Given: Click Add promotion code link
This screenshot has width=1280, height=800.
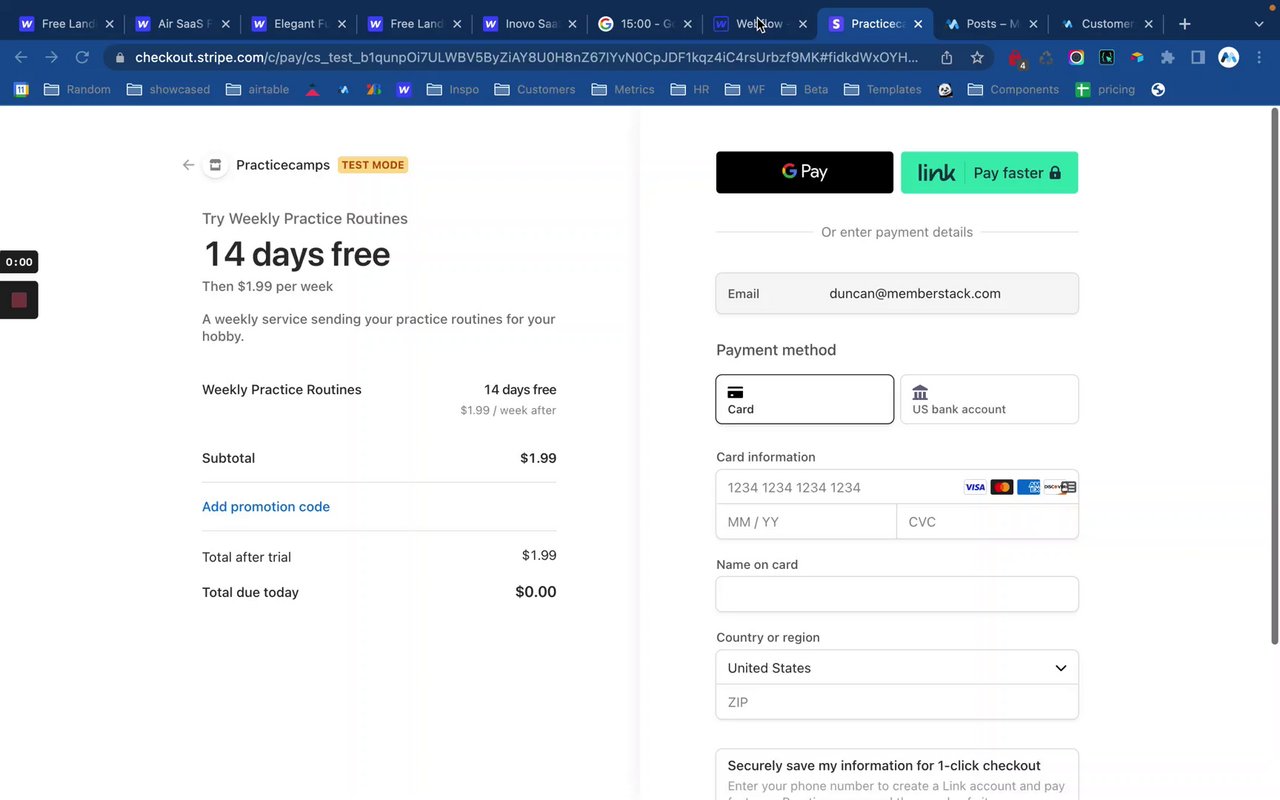Looking at the screenshot, I should coord(266,507).
